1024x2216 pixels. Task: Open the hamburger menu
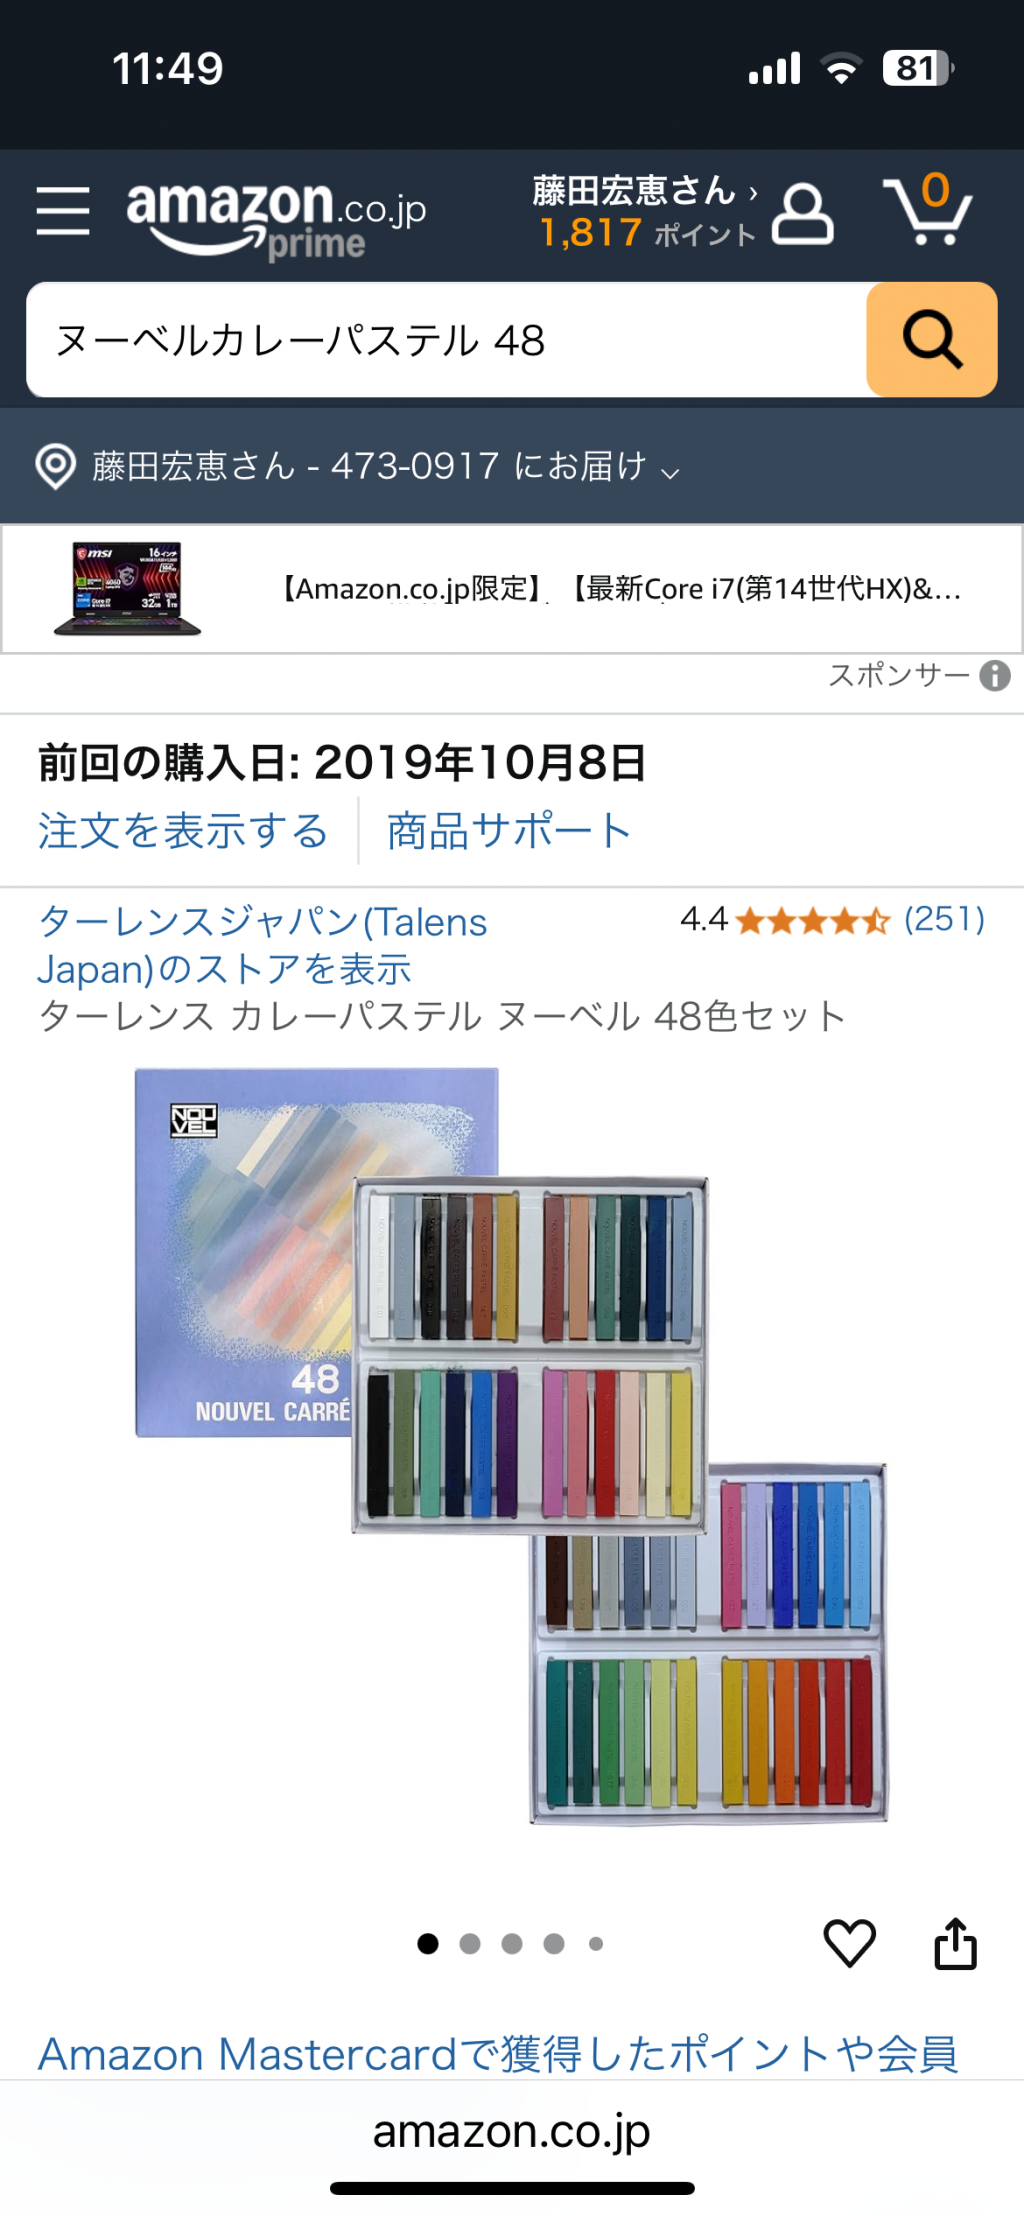63,211
